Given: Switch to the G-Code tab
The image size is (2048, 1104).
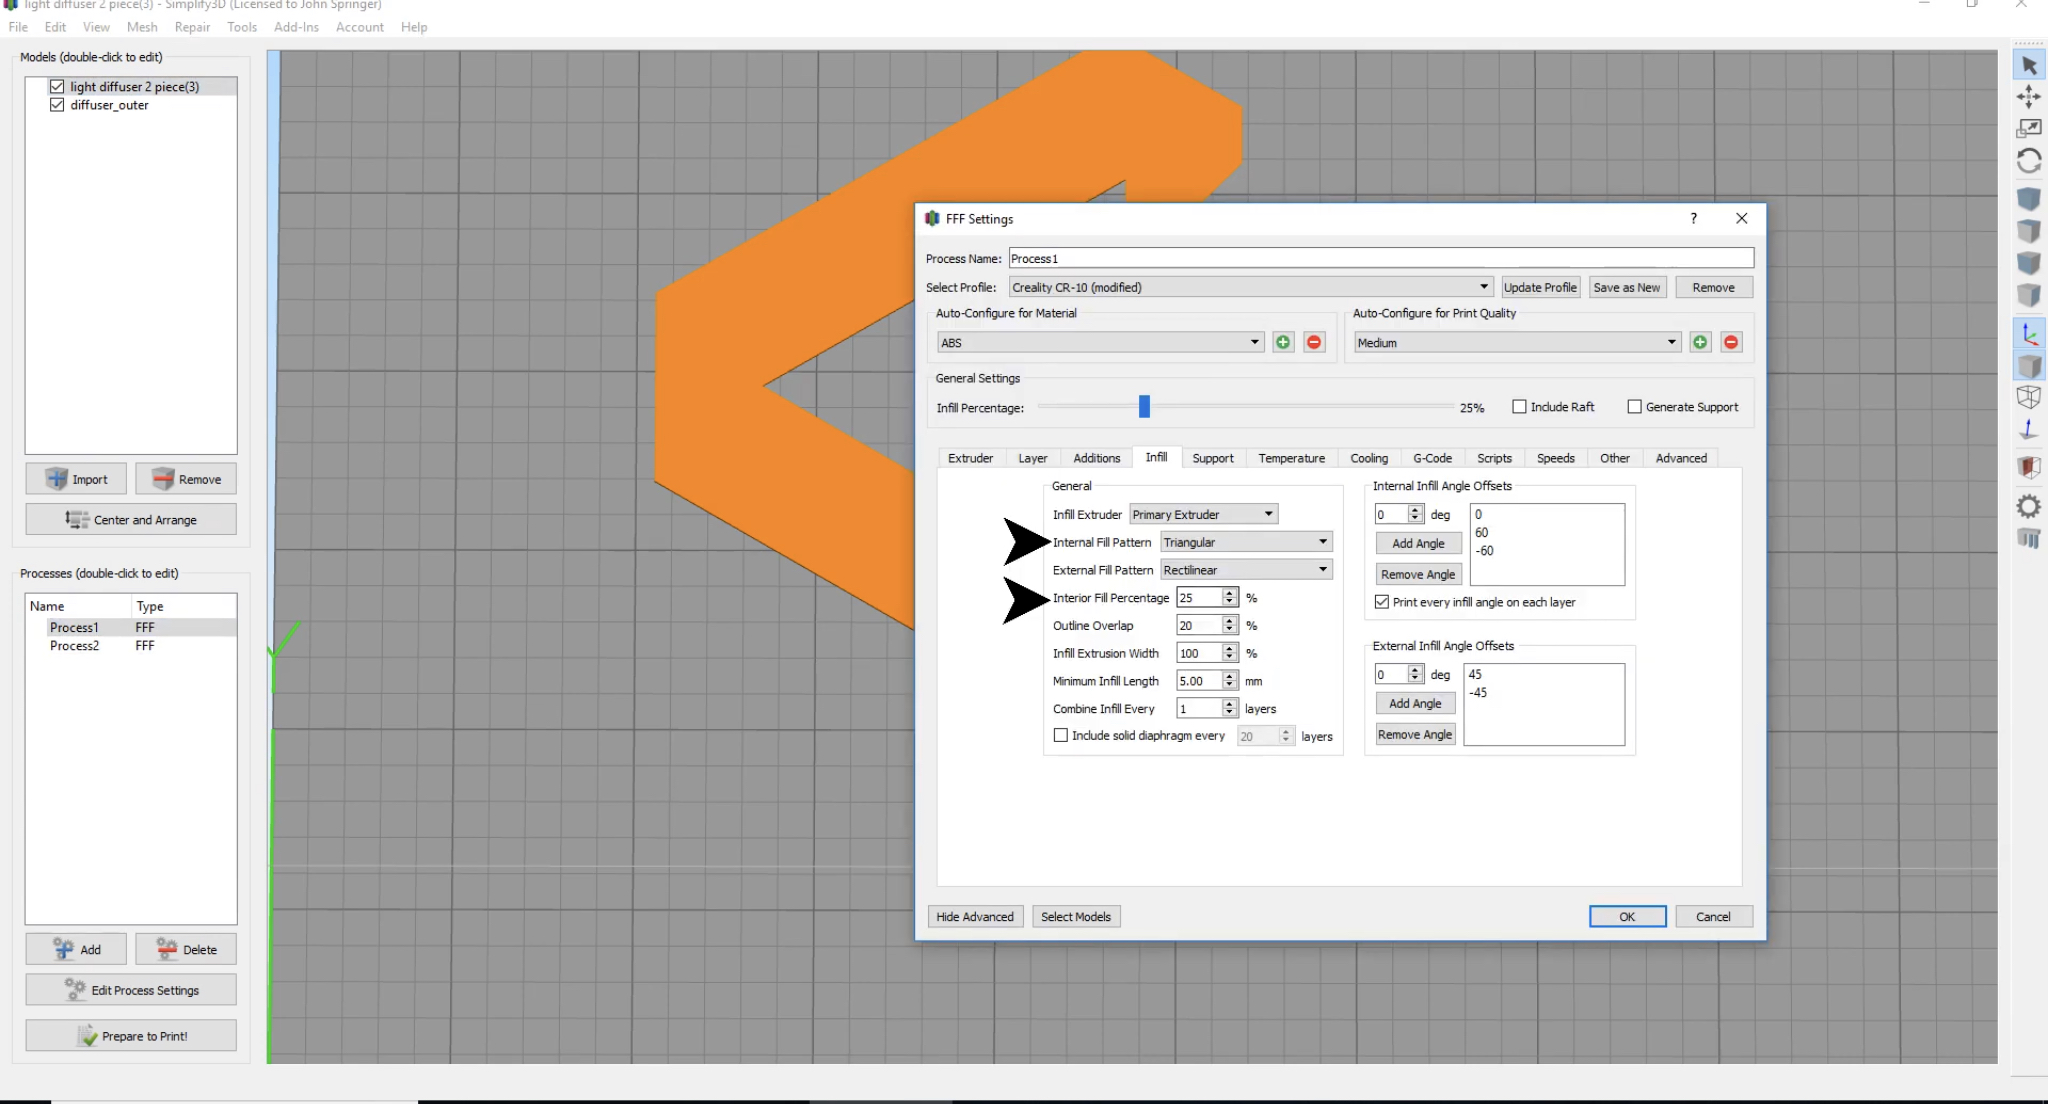Looking at the screenshot, I should pos(1432,458).
